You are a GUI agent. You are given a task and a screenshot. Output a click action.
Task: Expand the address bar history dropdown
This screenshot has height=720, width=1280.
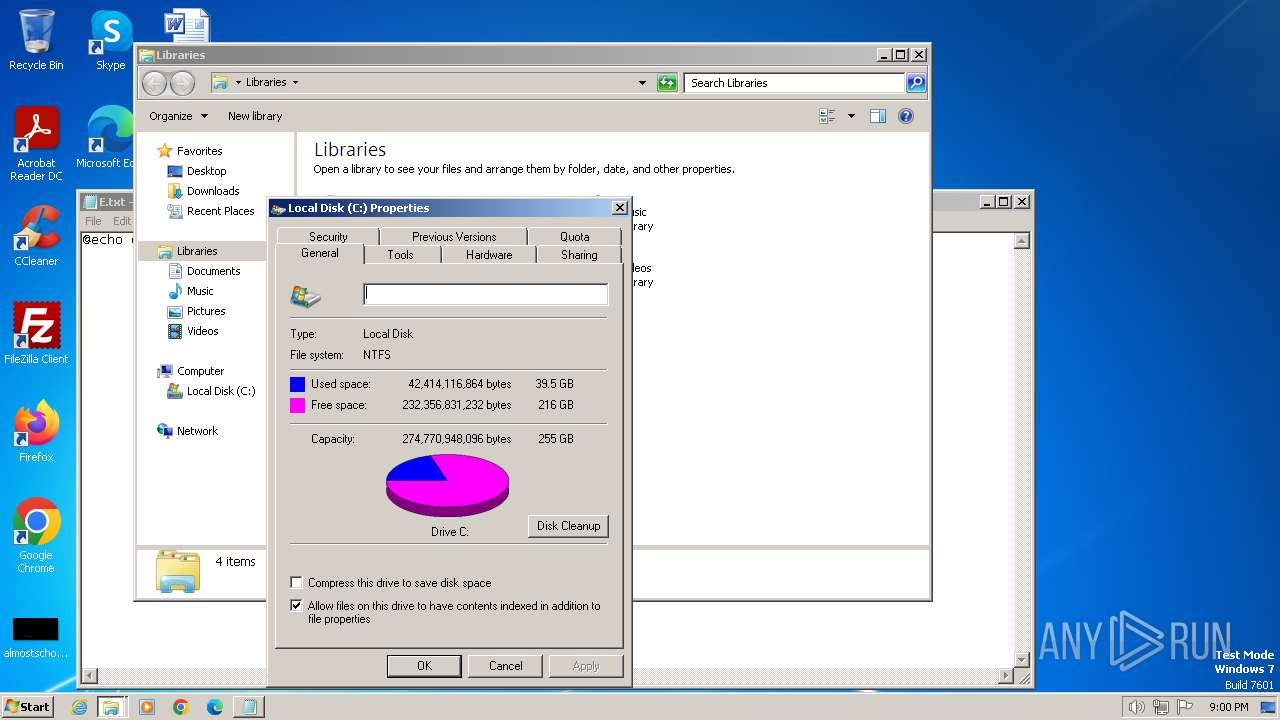[x=642, y=83]
